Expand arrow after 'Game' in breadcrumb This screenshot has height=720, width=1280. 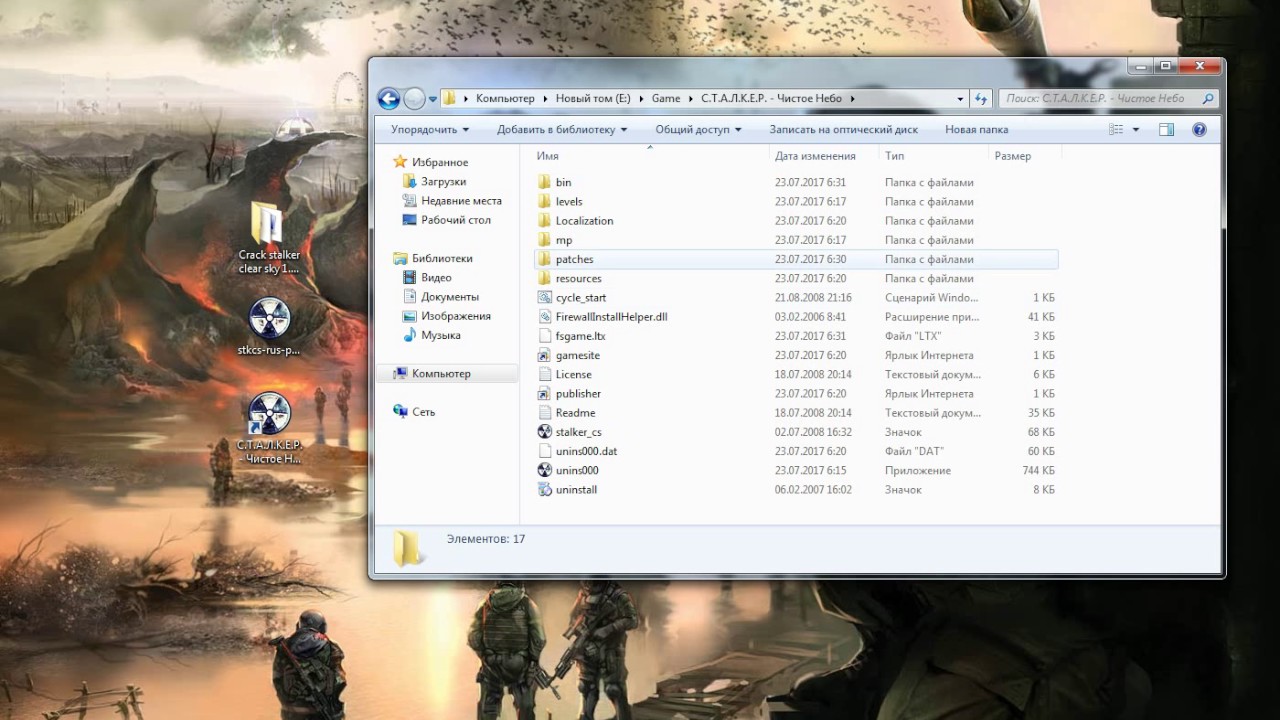pos(691,99)
